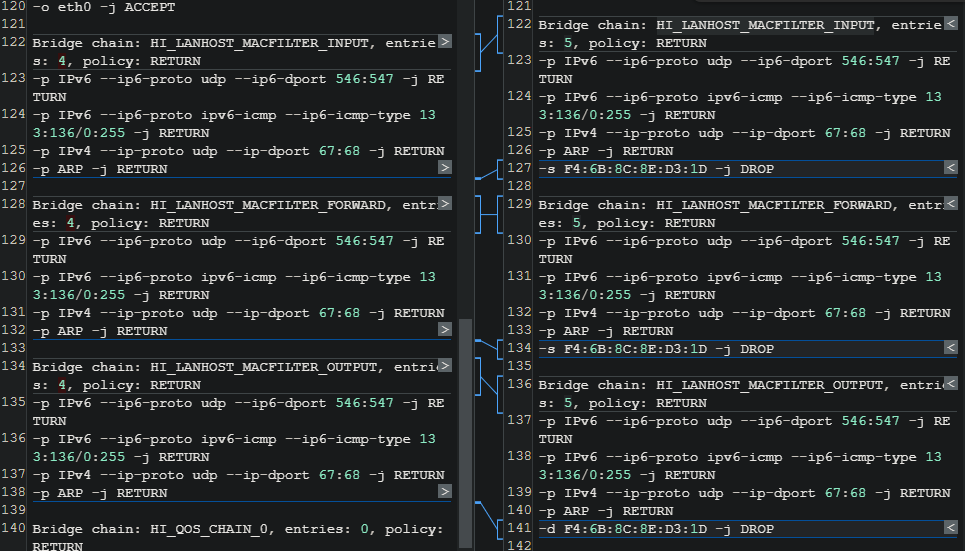The width and height of the screenshot is (965, 551).
Task: Click the right-arrow on left pane line 122
Action: point(445,42)
